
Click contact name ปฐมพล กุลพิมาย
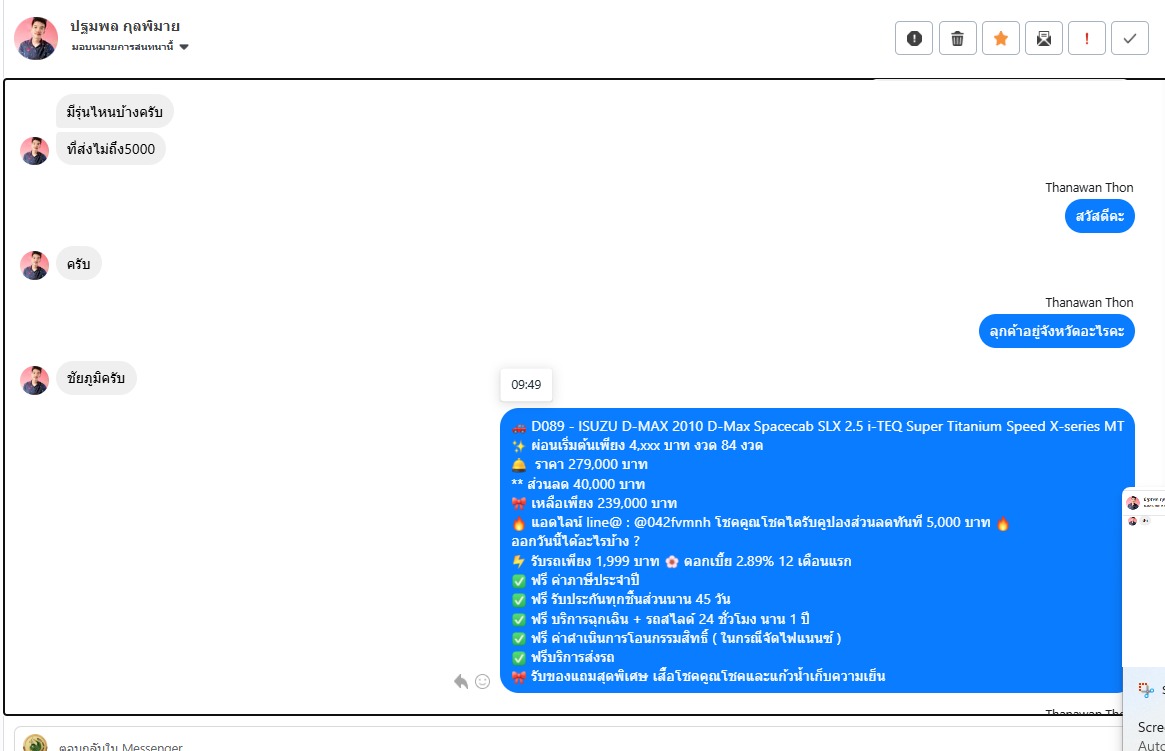[125, 27]
